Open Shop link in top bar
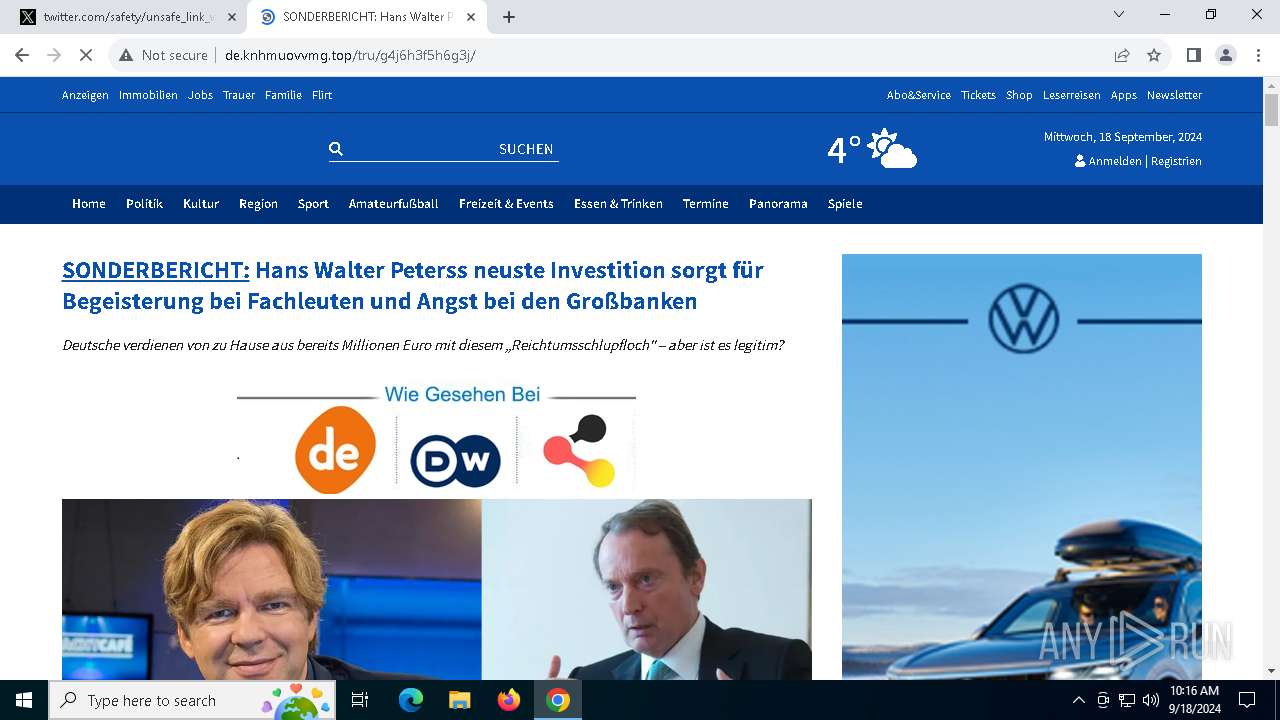The image size is (1280, 720). click(x=1019, y=95)
